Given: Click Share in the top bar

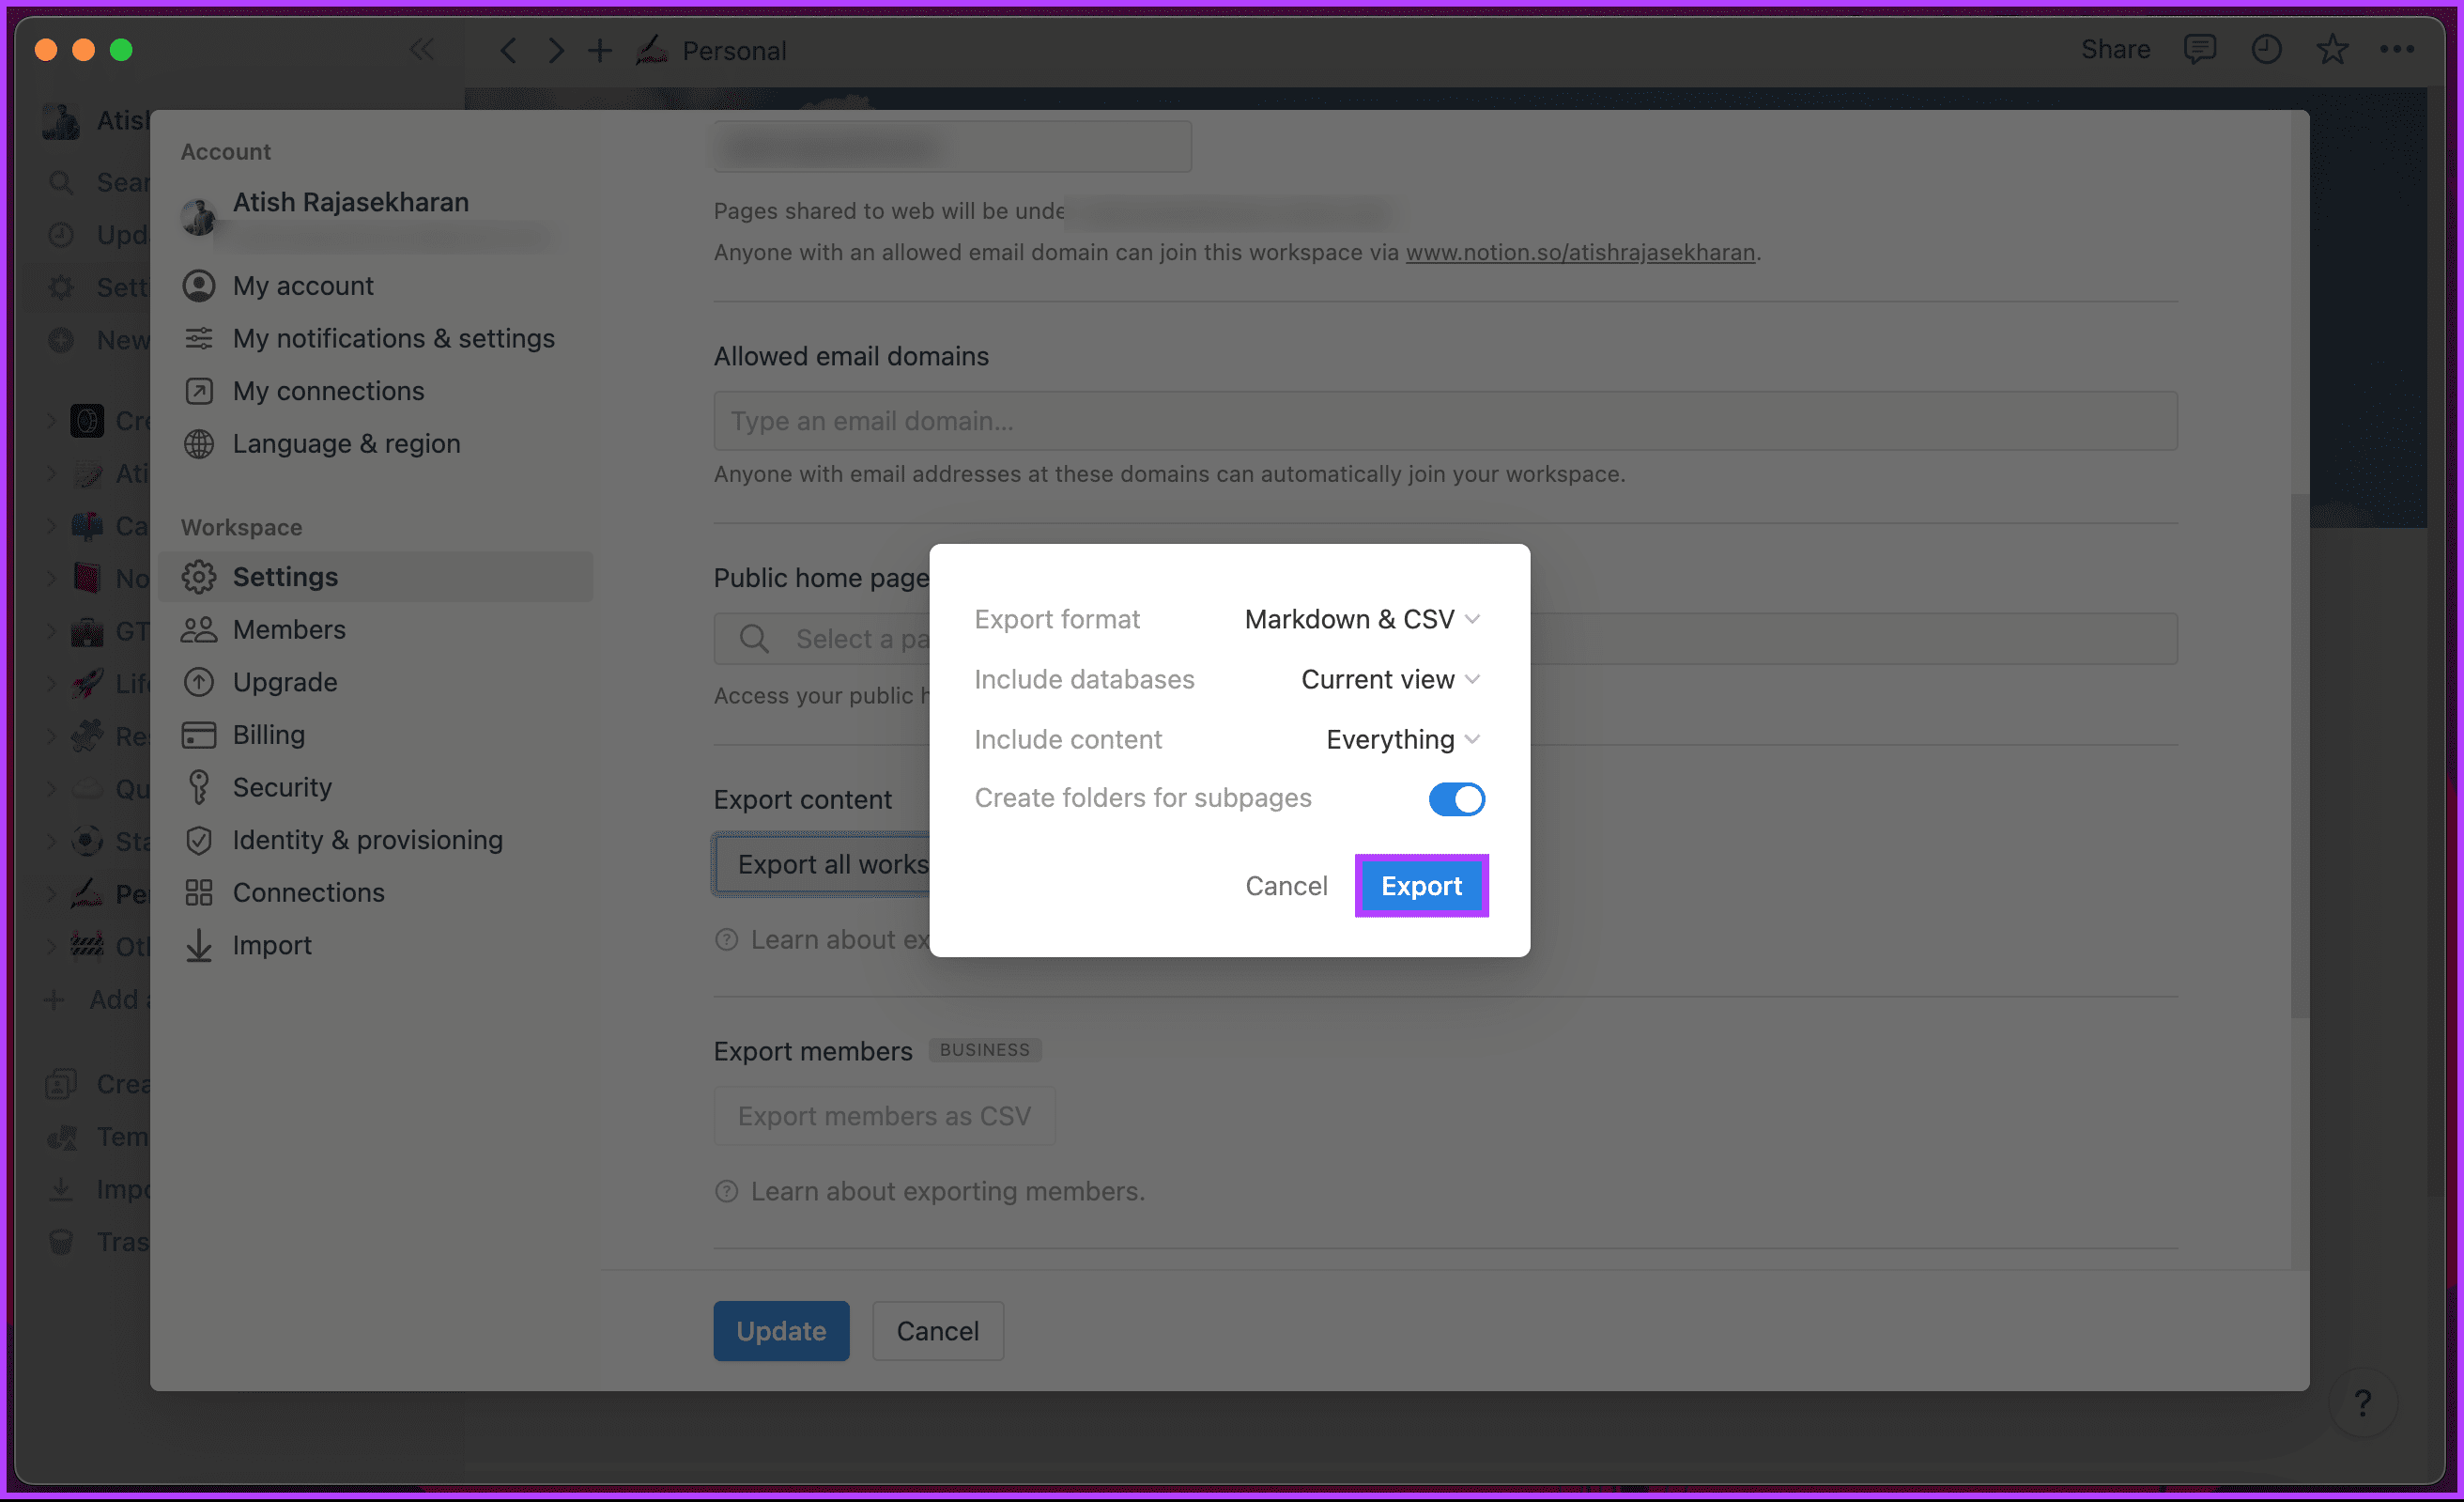Looking at the screenshot, I should tap(2115, 49).
